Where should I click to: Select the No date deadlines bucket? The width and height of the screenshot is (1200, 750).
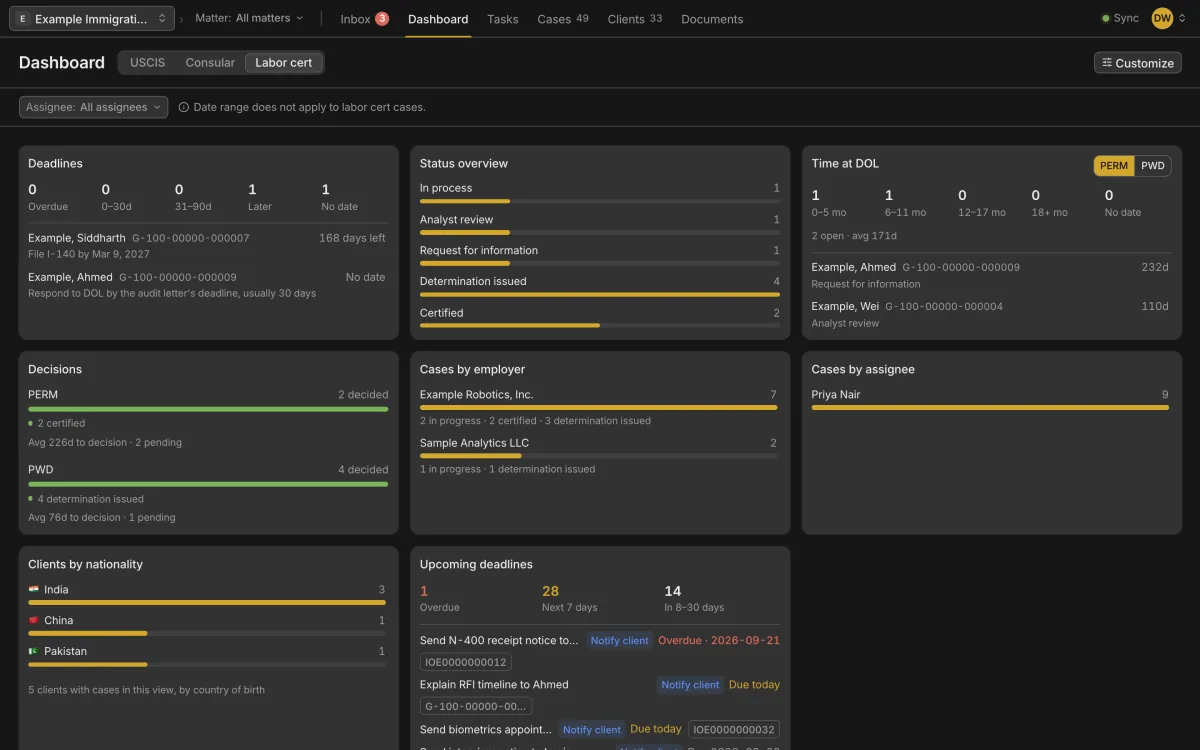(339, 197)
